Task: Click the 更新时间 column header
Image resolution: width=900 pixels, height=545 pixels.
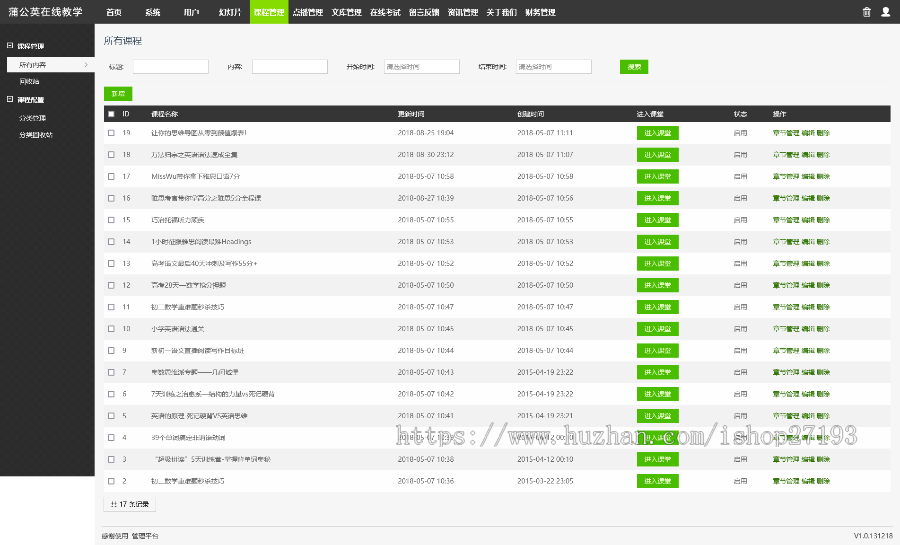Action: [x=411, y=114]
